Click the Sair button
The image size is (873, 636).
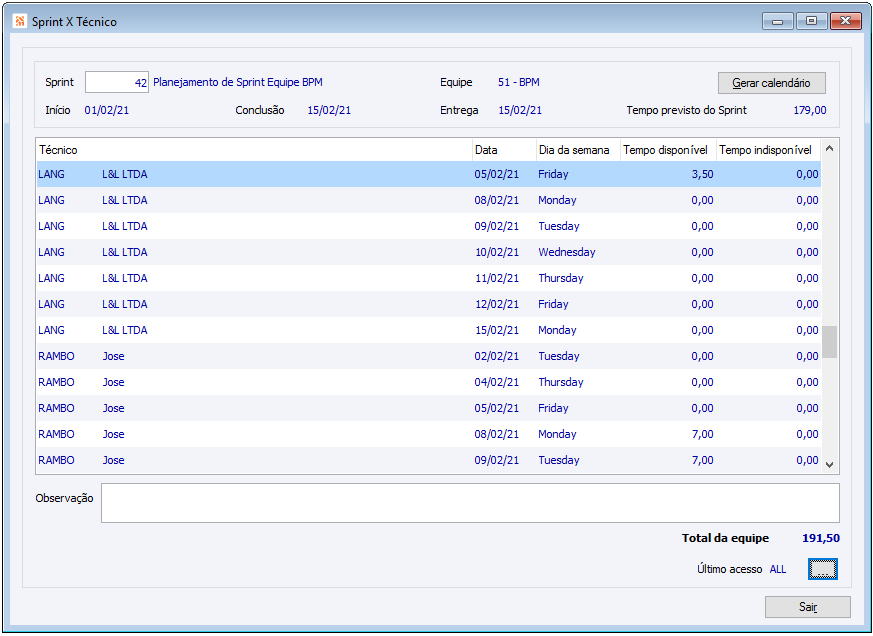point(807,607)
